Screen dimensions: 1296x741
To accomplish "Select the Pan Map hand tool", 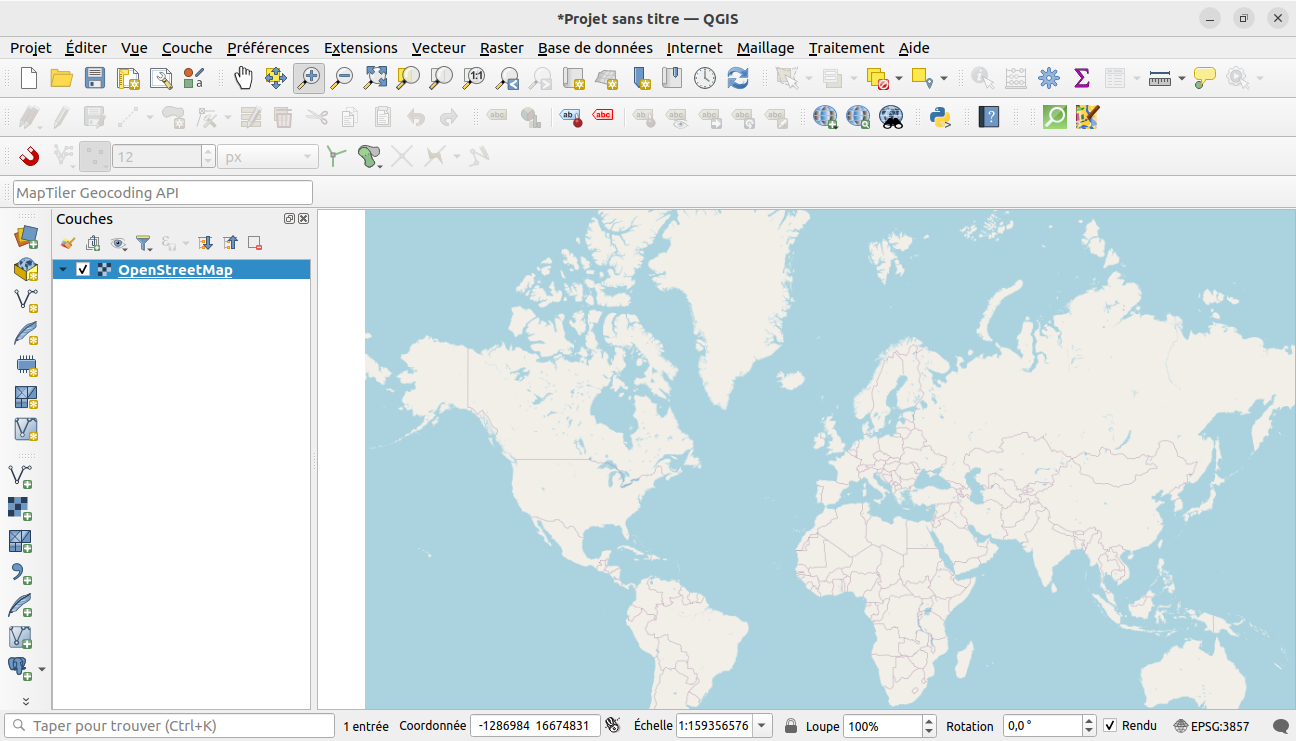I will pyautogui.click(x=243, y=78).
